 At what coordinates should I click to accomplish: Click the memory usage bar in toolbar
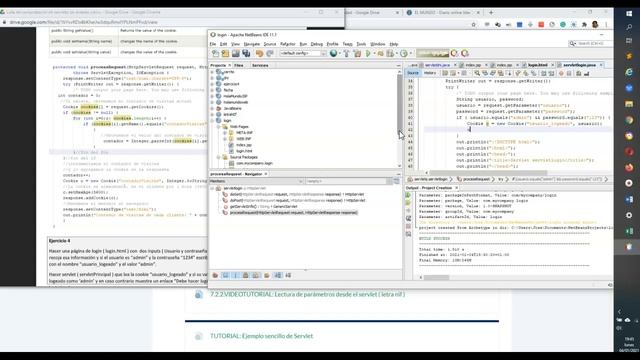point(432,53)
